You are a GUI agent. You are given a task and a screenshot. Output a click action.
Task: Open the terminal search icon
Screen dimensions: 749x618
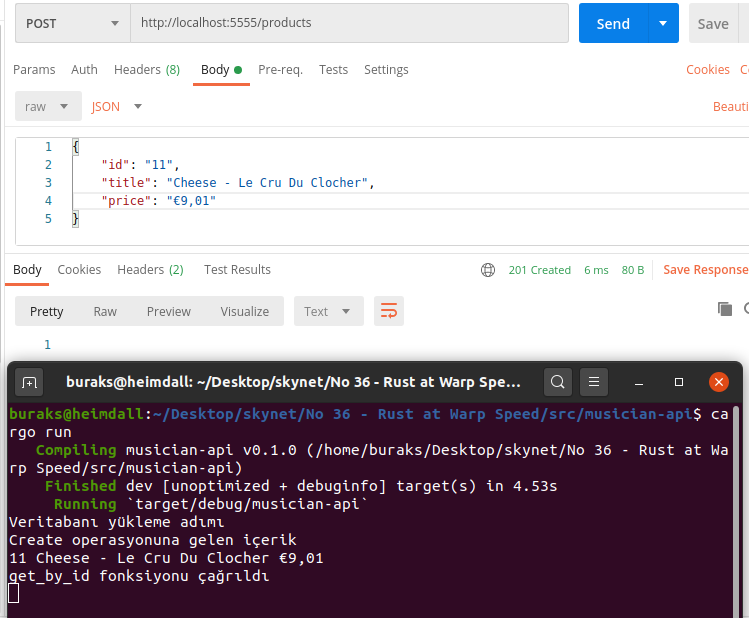(x=558, y=382)
